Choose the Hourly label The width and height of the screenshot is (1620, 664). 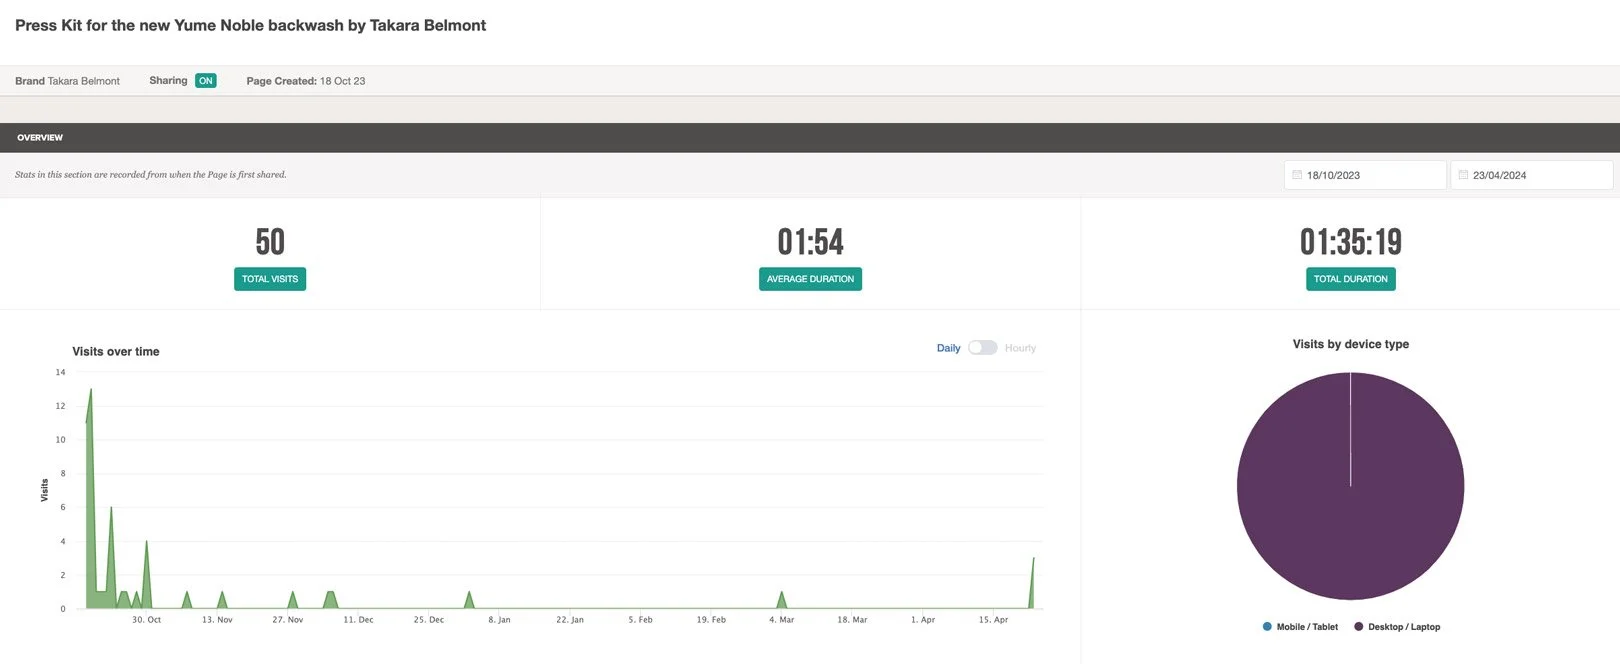coord(1020,348)
